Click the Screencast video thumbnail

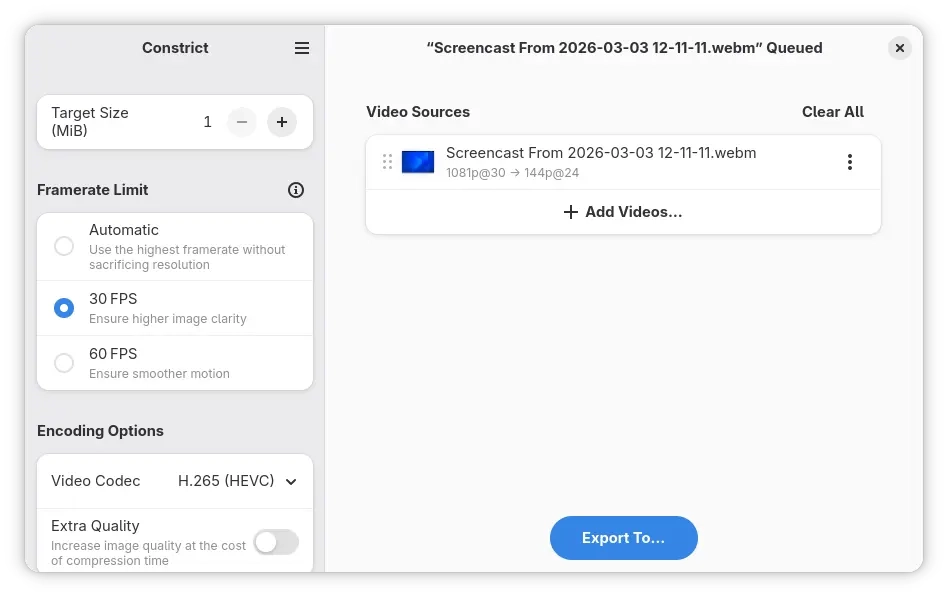tap(417, 162)
